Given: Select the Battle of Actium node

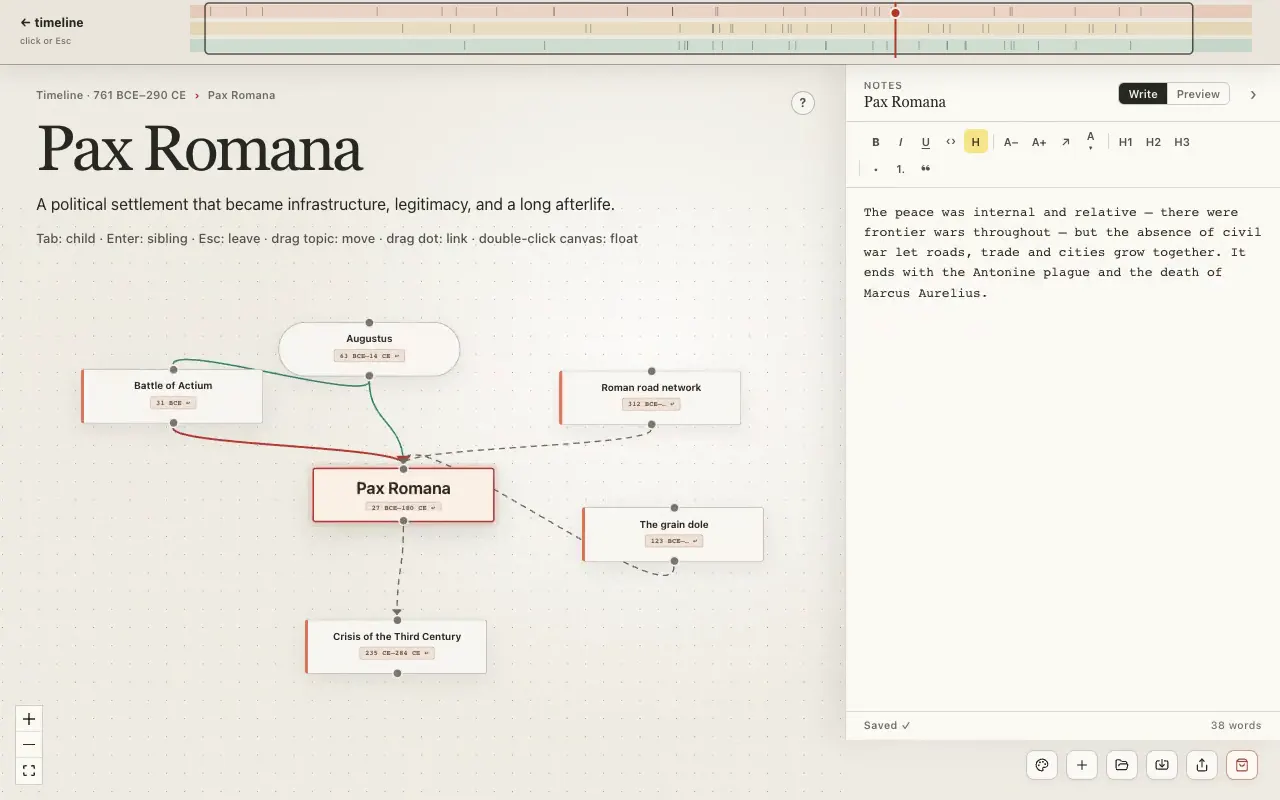Looking at the screenshot, I should tap(173, 396).
